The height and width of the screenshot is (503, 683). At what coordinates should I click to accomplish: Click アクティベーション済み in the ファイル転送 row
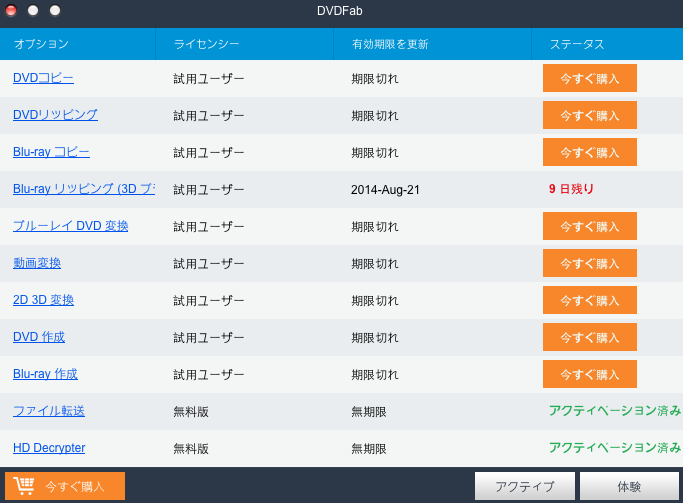pos(615,411)
